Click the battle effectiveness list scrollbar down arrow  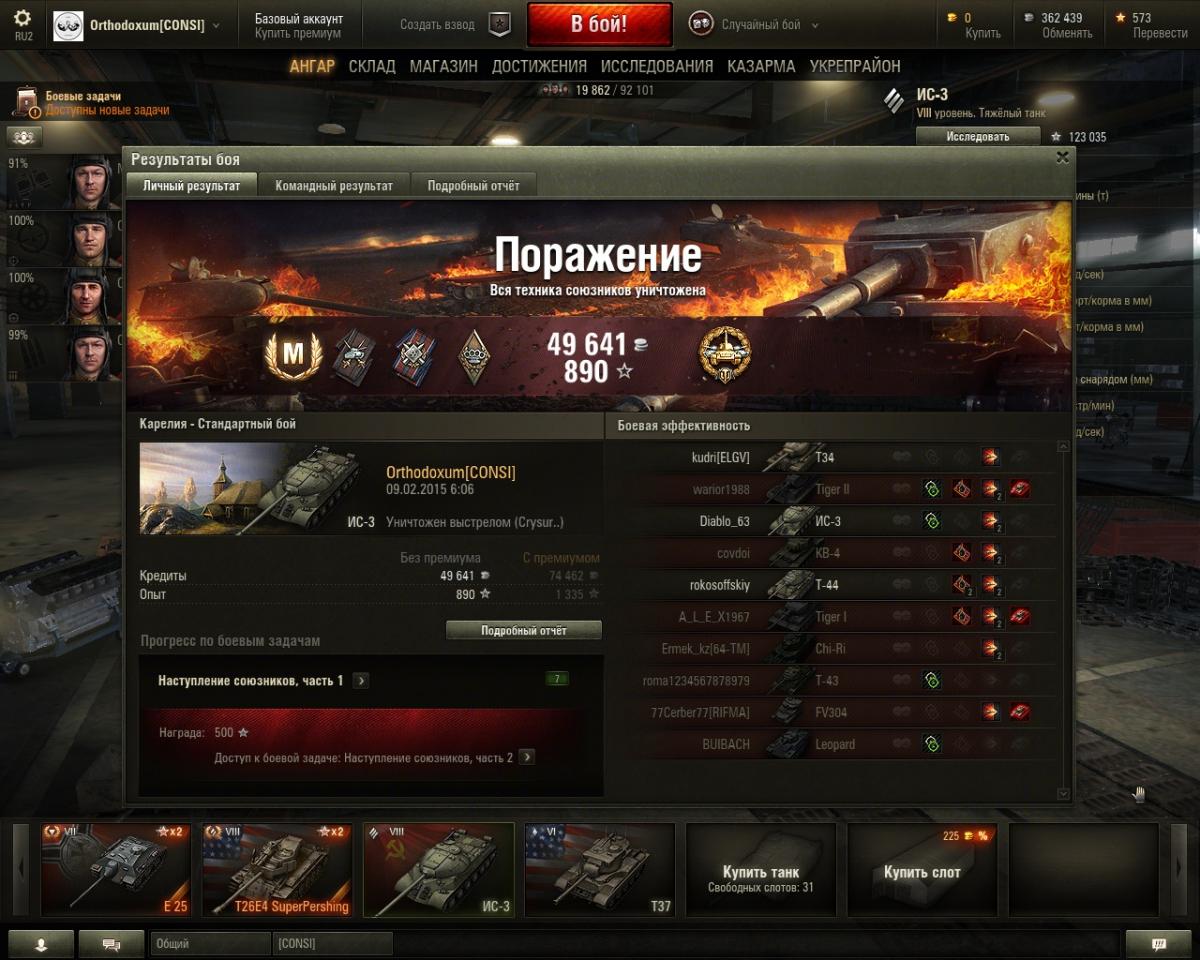point(1063,794)
